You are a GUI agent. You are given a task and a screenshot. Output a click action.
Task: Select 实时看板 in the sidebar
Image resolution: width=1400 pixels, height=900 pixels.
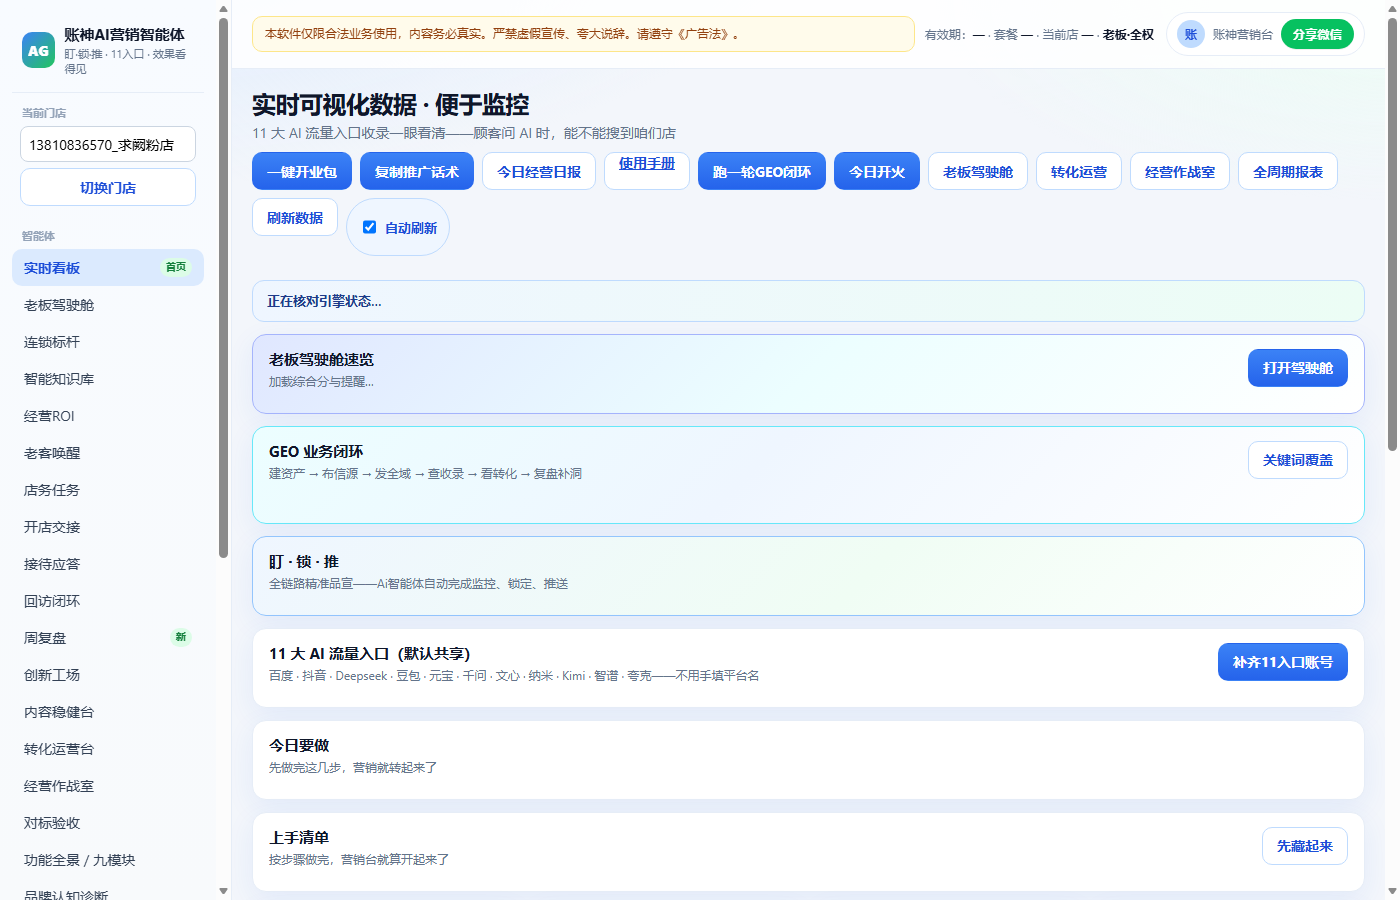pos(108,267)
